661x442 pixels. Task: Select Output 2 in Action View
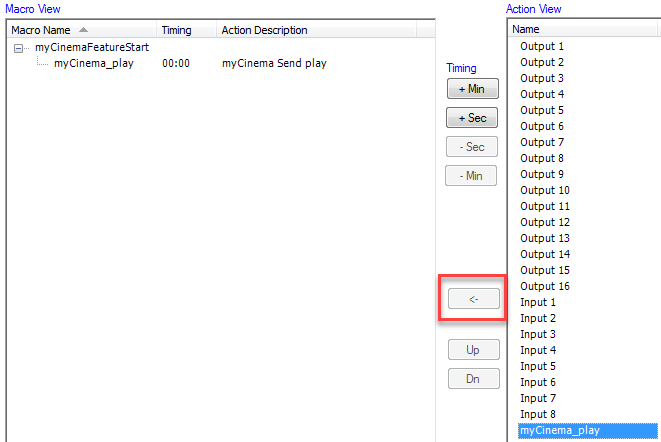(542, 62)
